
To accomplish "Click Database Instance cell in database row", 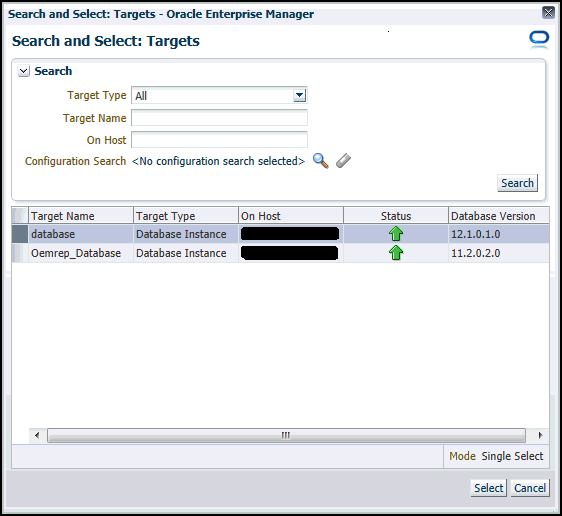I will (186, 234).
